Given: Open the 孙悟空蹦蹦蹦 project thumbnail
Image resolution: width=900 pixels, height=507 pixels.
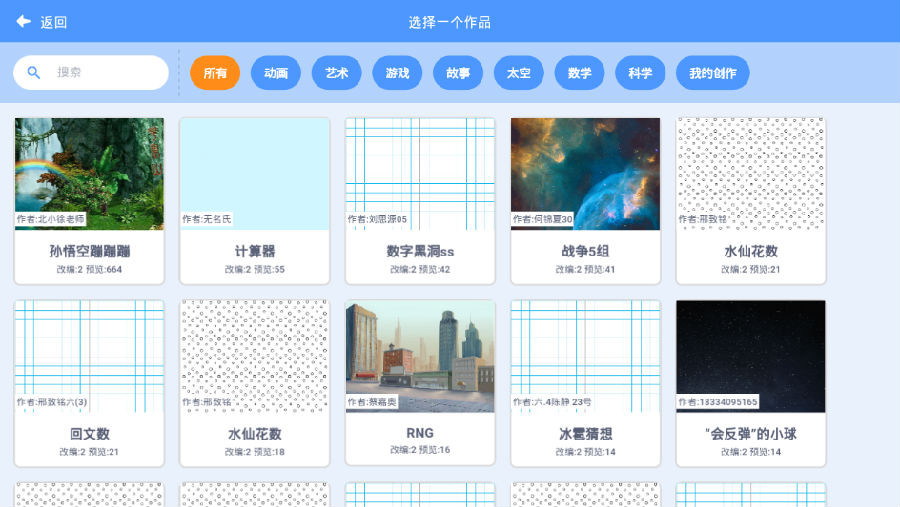Looking at the screenshot, I should 89,175.
